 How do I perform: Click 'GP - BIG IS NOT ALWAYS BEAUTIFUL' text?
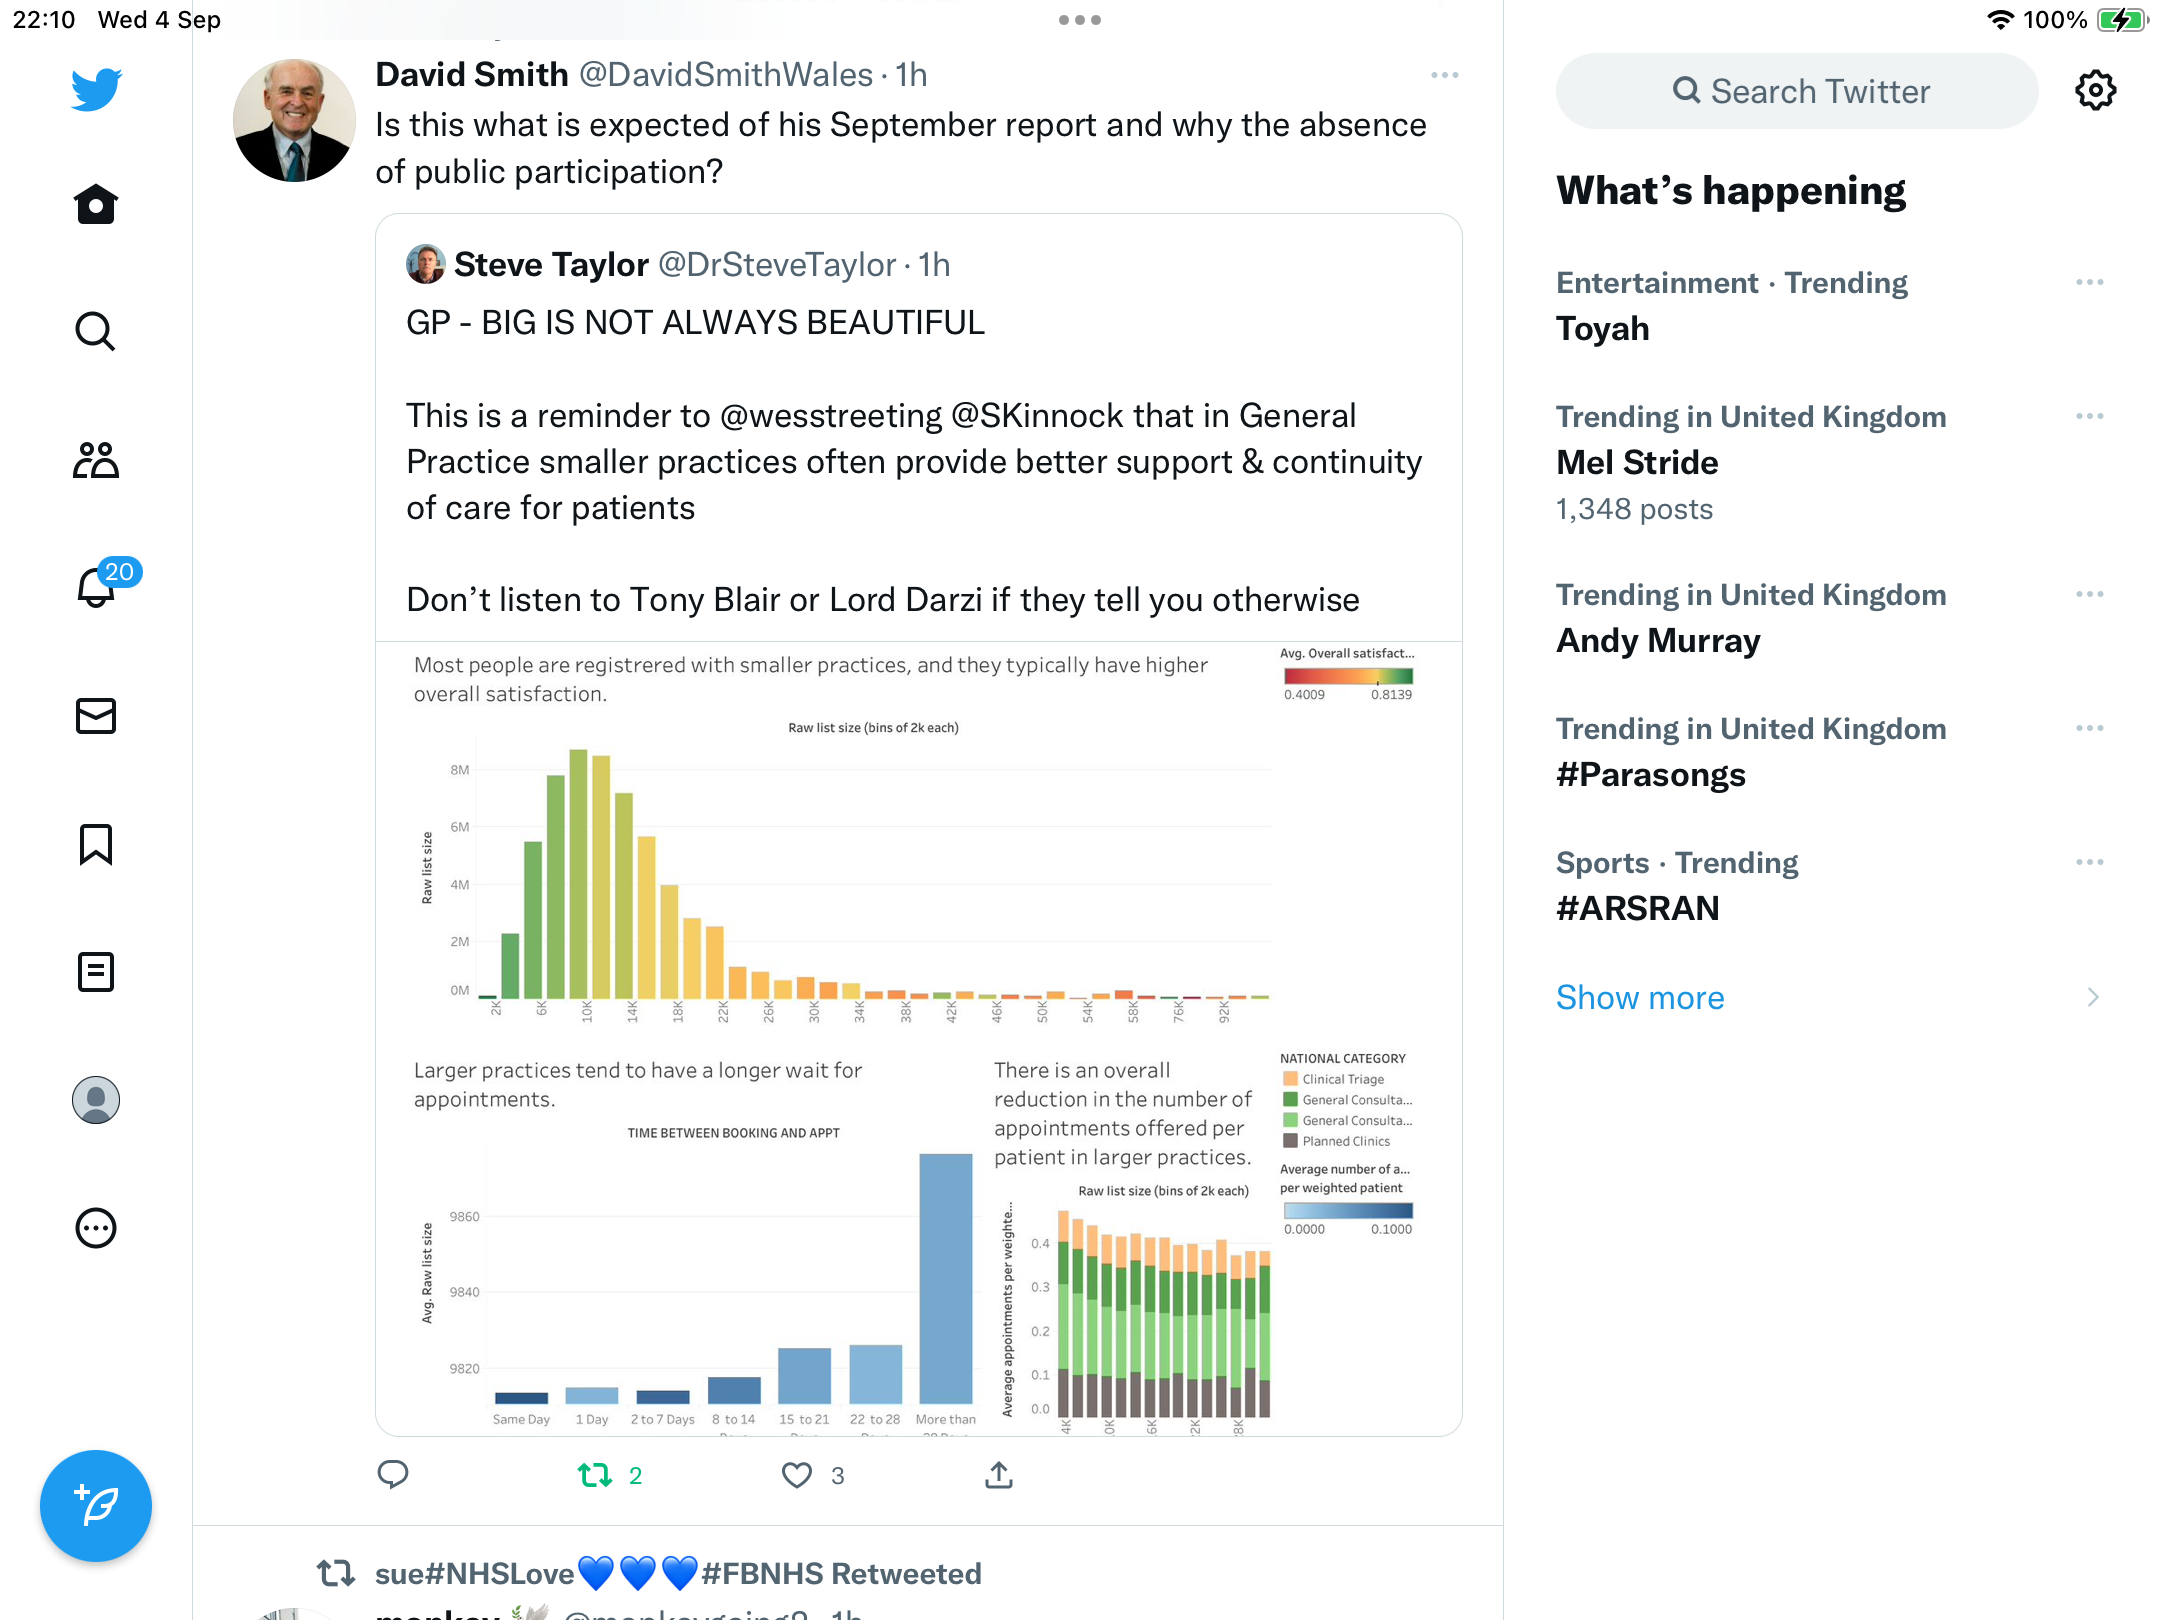(695, 322)
